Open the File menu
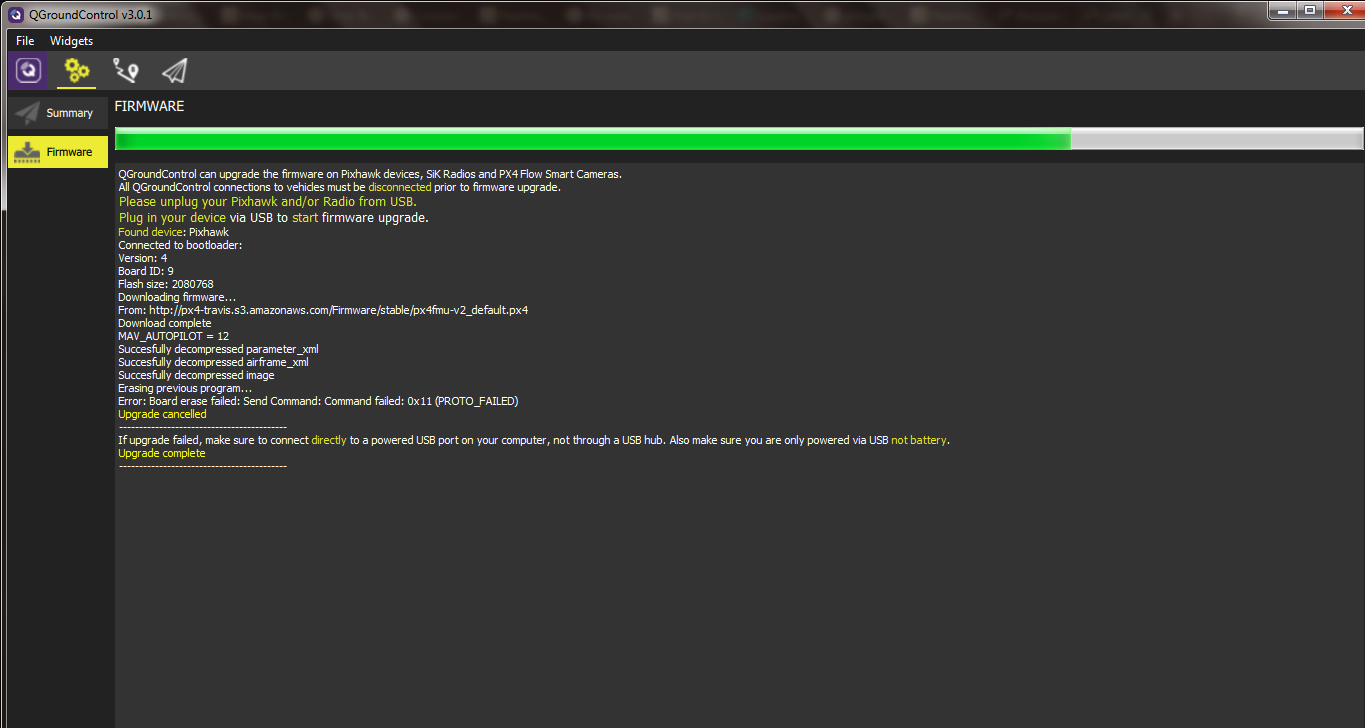1365x728 pixels. point(25,41)
